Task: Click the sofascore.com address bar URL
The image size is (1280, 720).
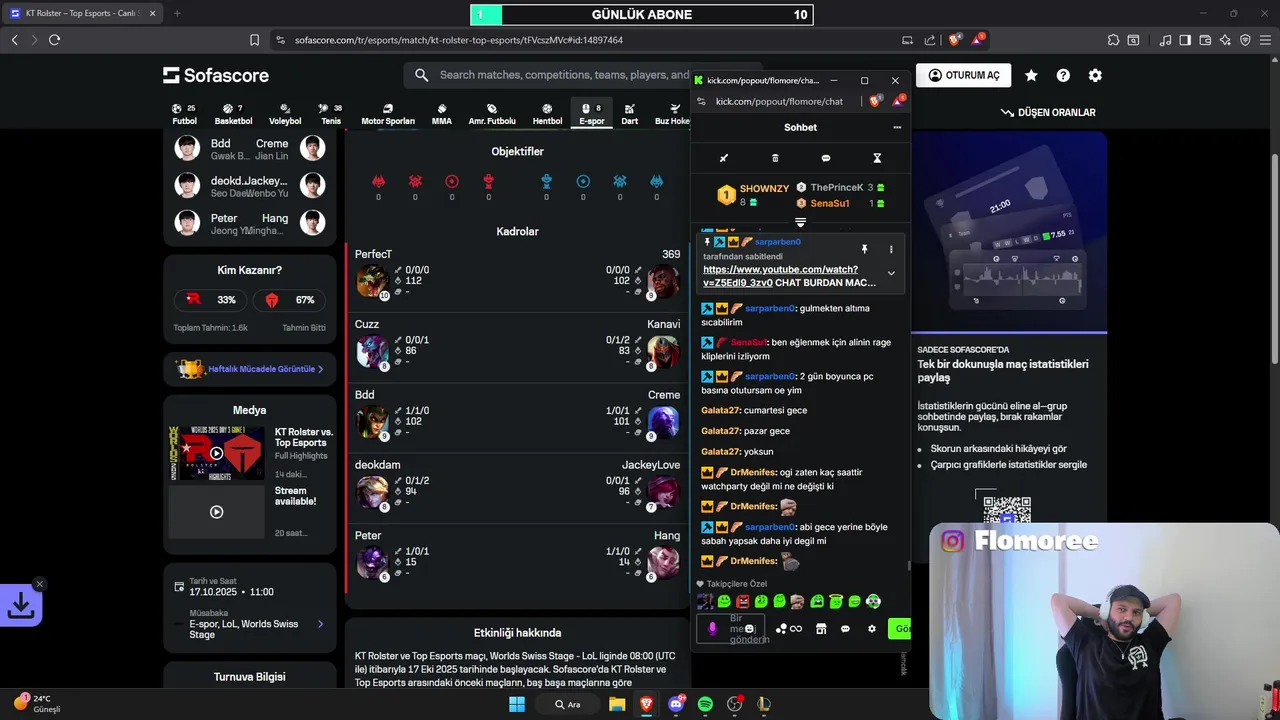Action: click(459, 40)
